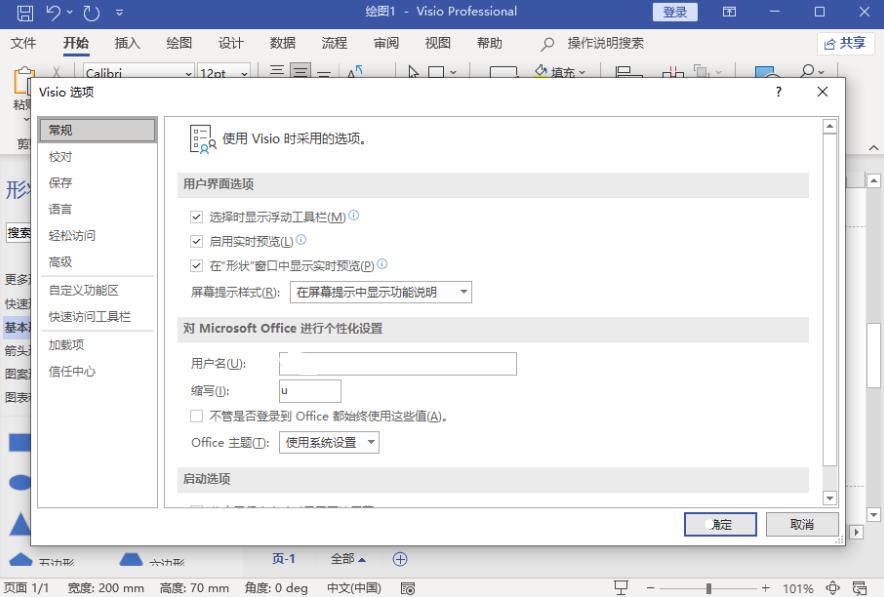Switch to the 数据 ribbon tab
Screen dimensions: 884x597
(282, 43)
